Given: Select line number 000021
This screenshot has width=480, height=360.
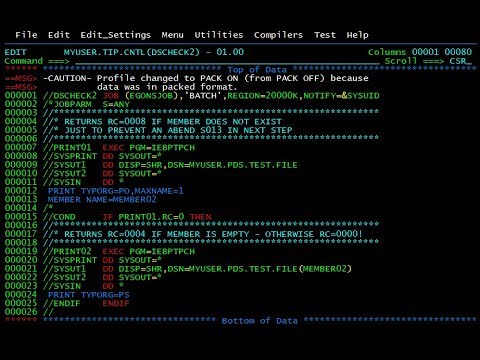Looking at the screenshot, I should click(21, 269).
